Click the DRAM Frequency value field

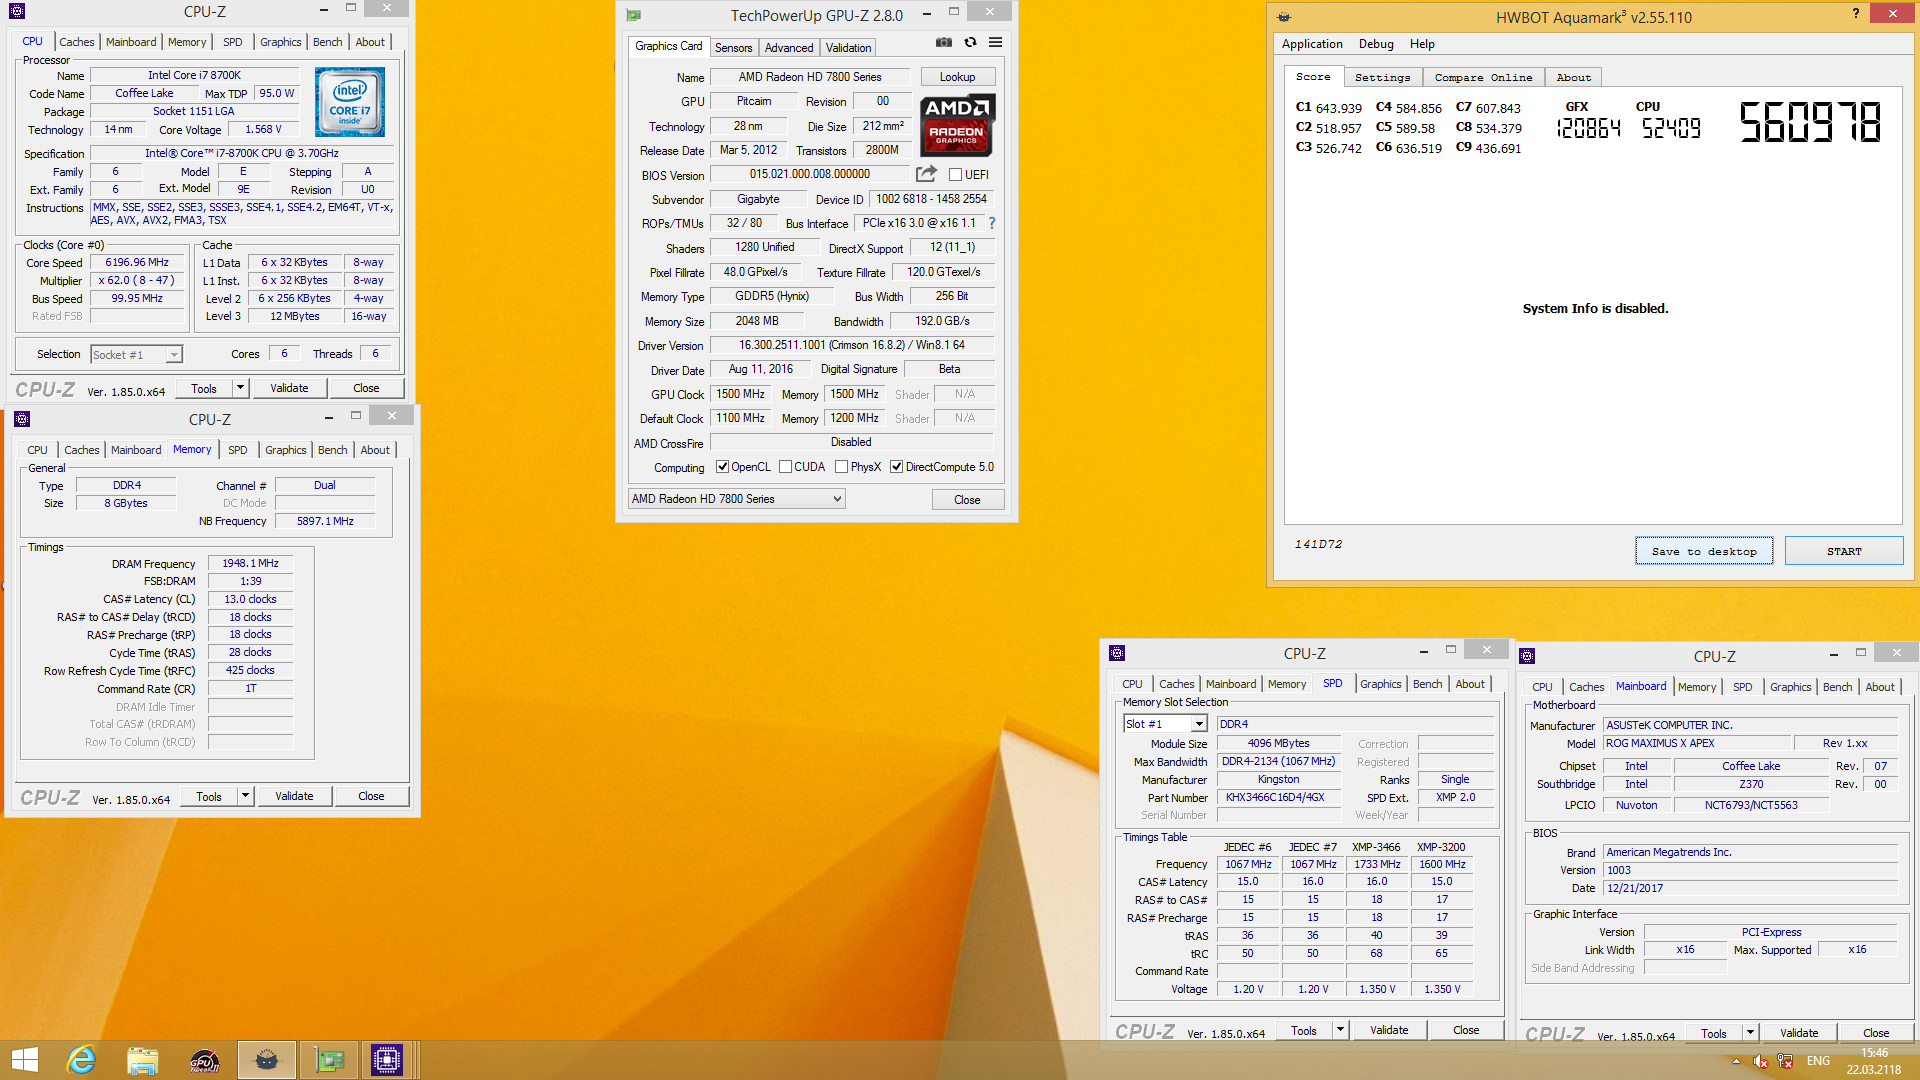tap(250, 564)
